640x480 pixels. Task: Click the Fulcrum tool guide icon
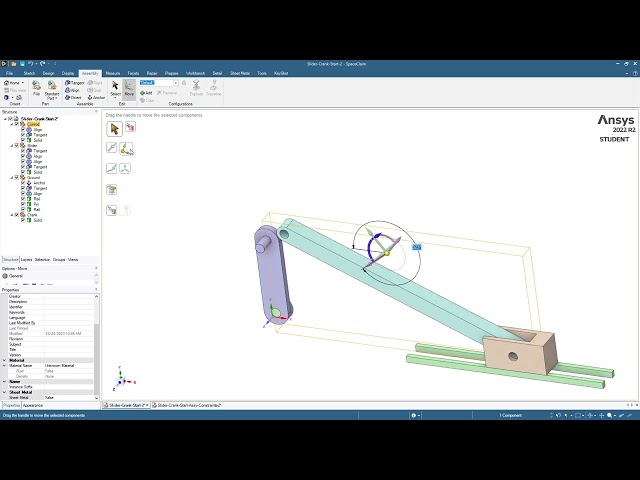111,189
